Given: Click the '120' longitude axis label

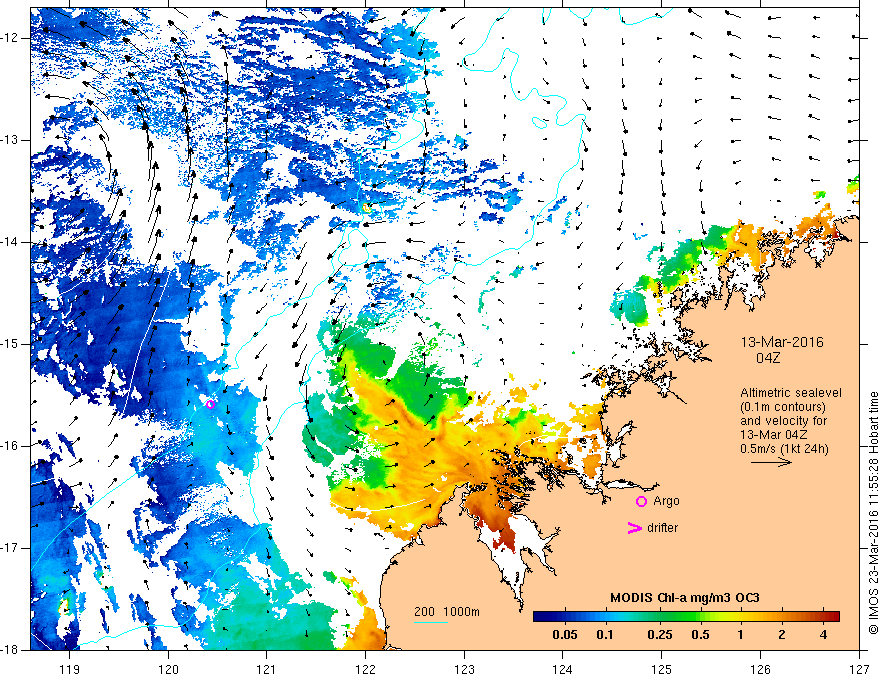Looking at the screenshot, I should pos(168,669).
